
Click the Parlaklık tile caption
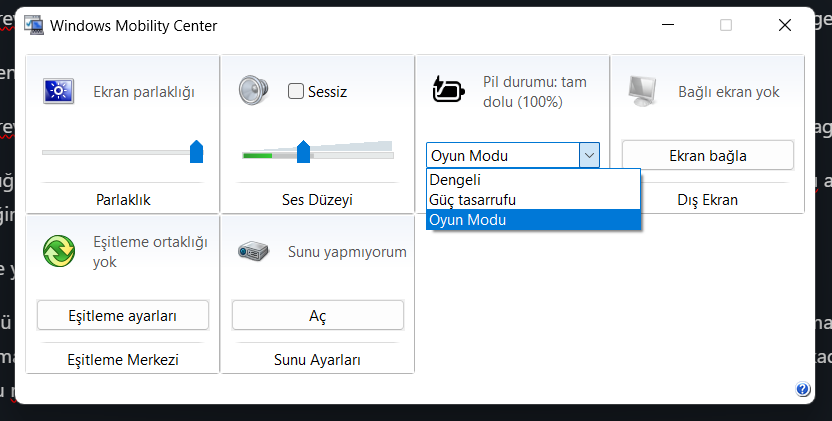coord(123,200)
